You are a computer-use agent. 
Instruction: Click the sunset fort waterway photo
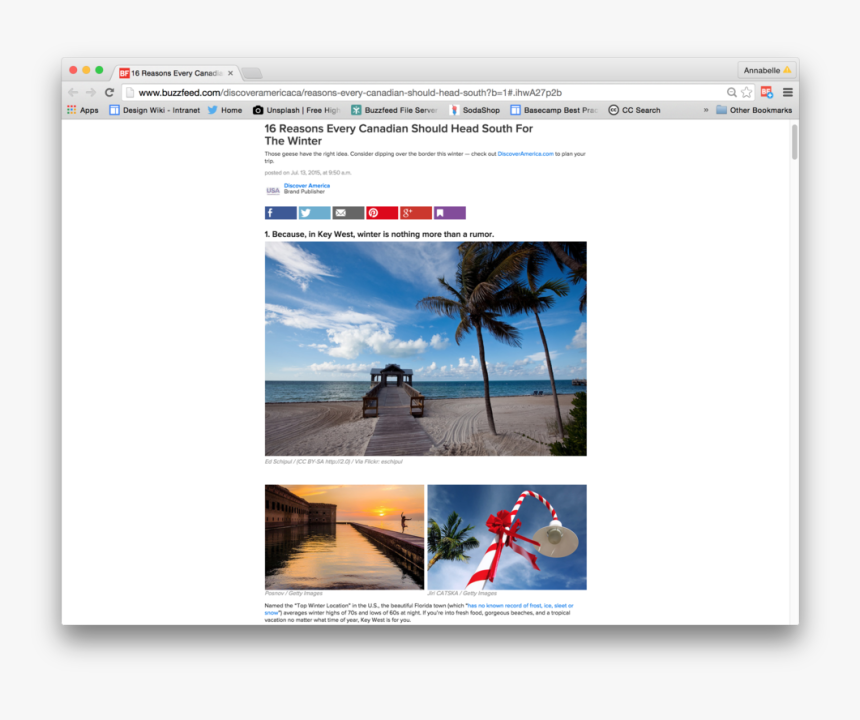344,537
